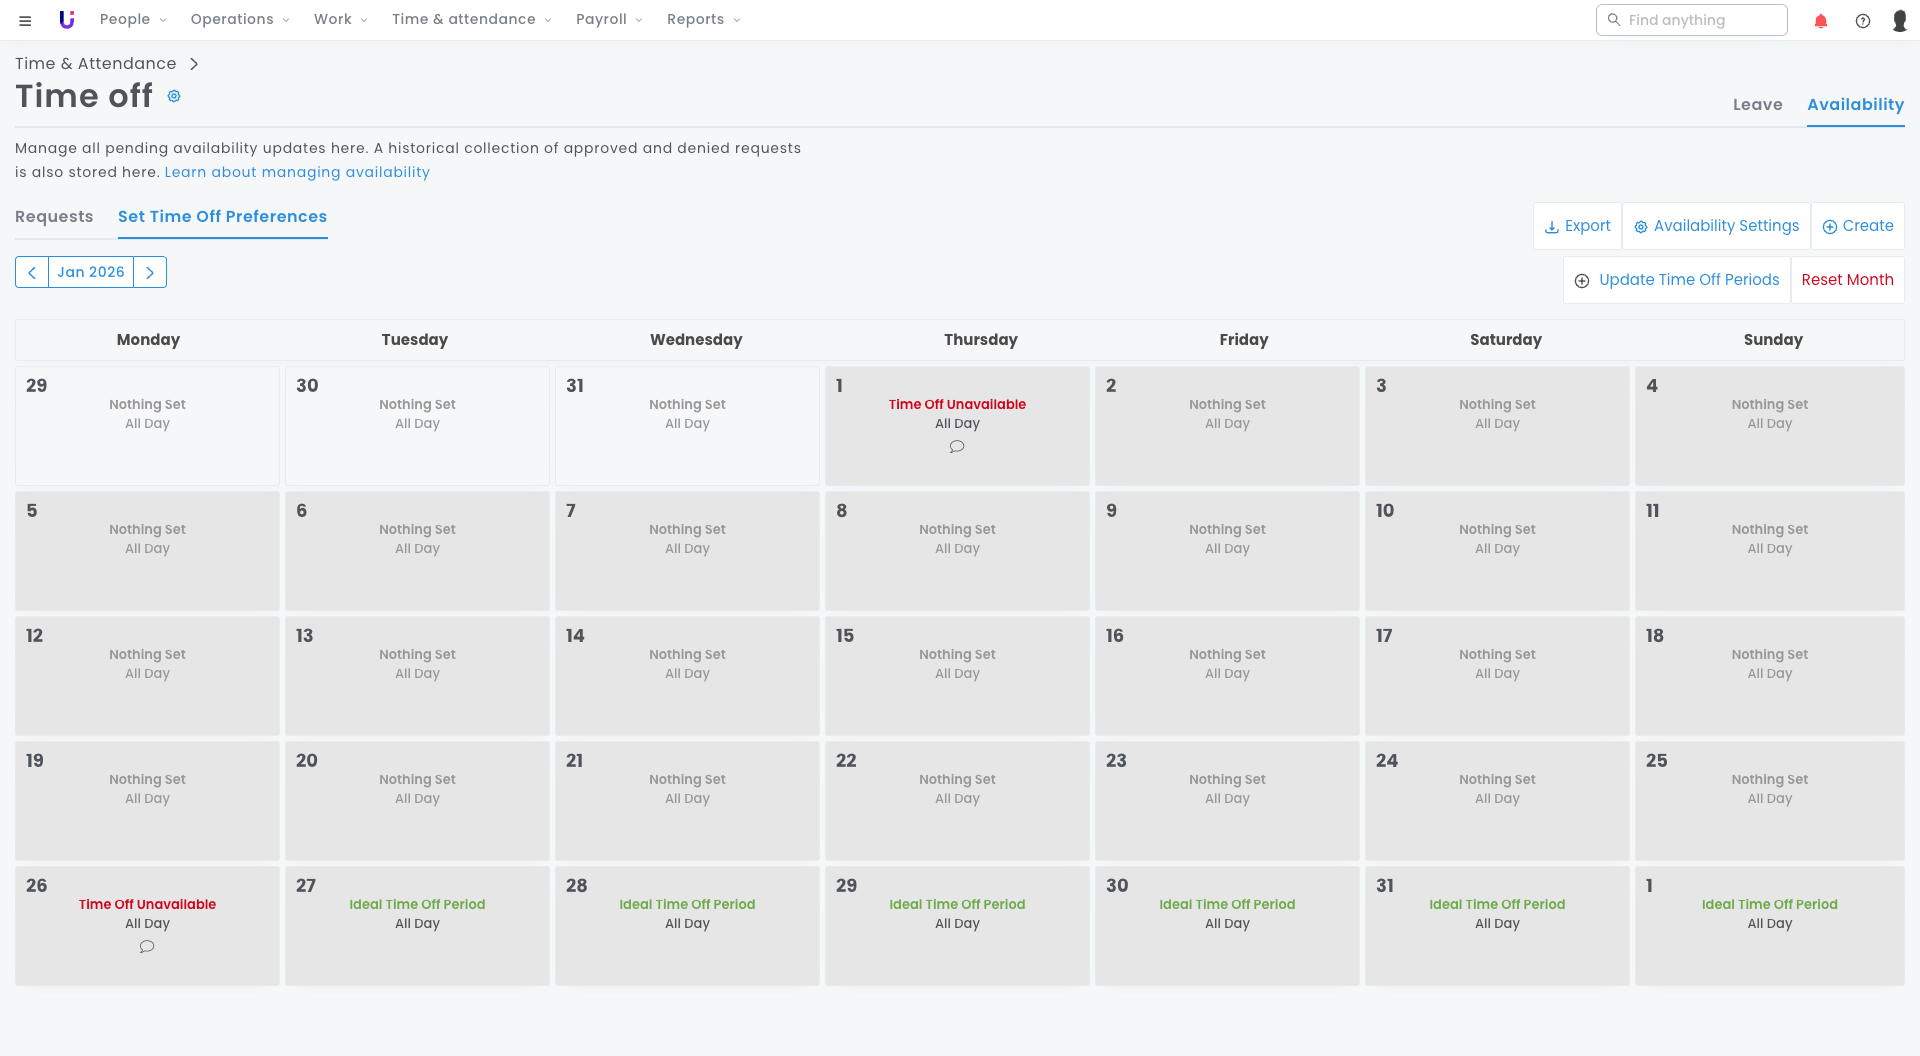Open the comment icon on Monday 26
The width and height of the screenshot is (1920, 1056).
point(147,947)
